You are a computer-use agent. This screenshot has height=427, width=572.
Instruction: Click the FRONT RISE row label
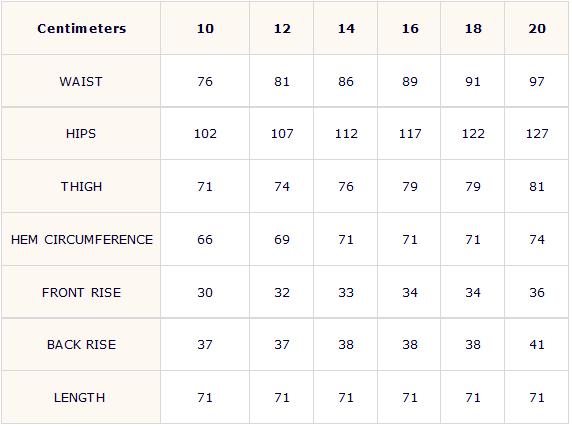point(81,292)
